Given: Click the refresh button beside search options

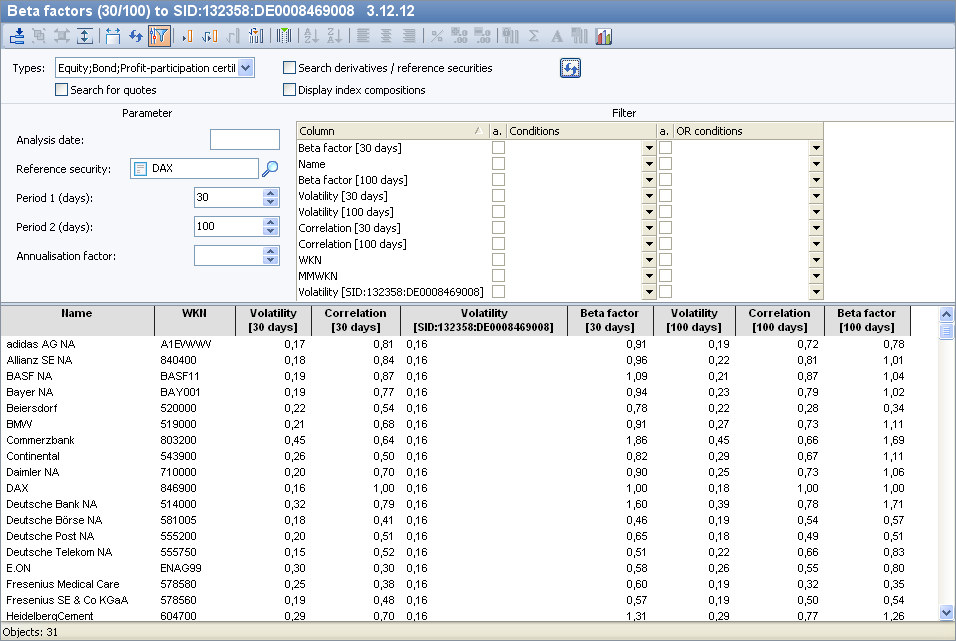Looking at the screenshot, I should point(570,68).
